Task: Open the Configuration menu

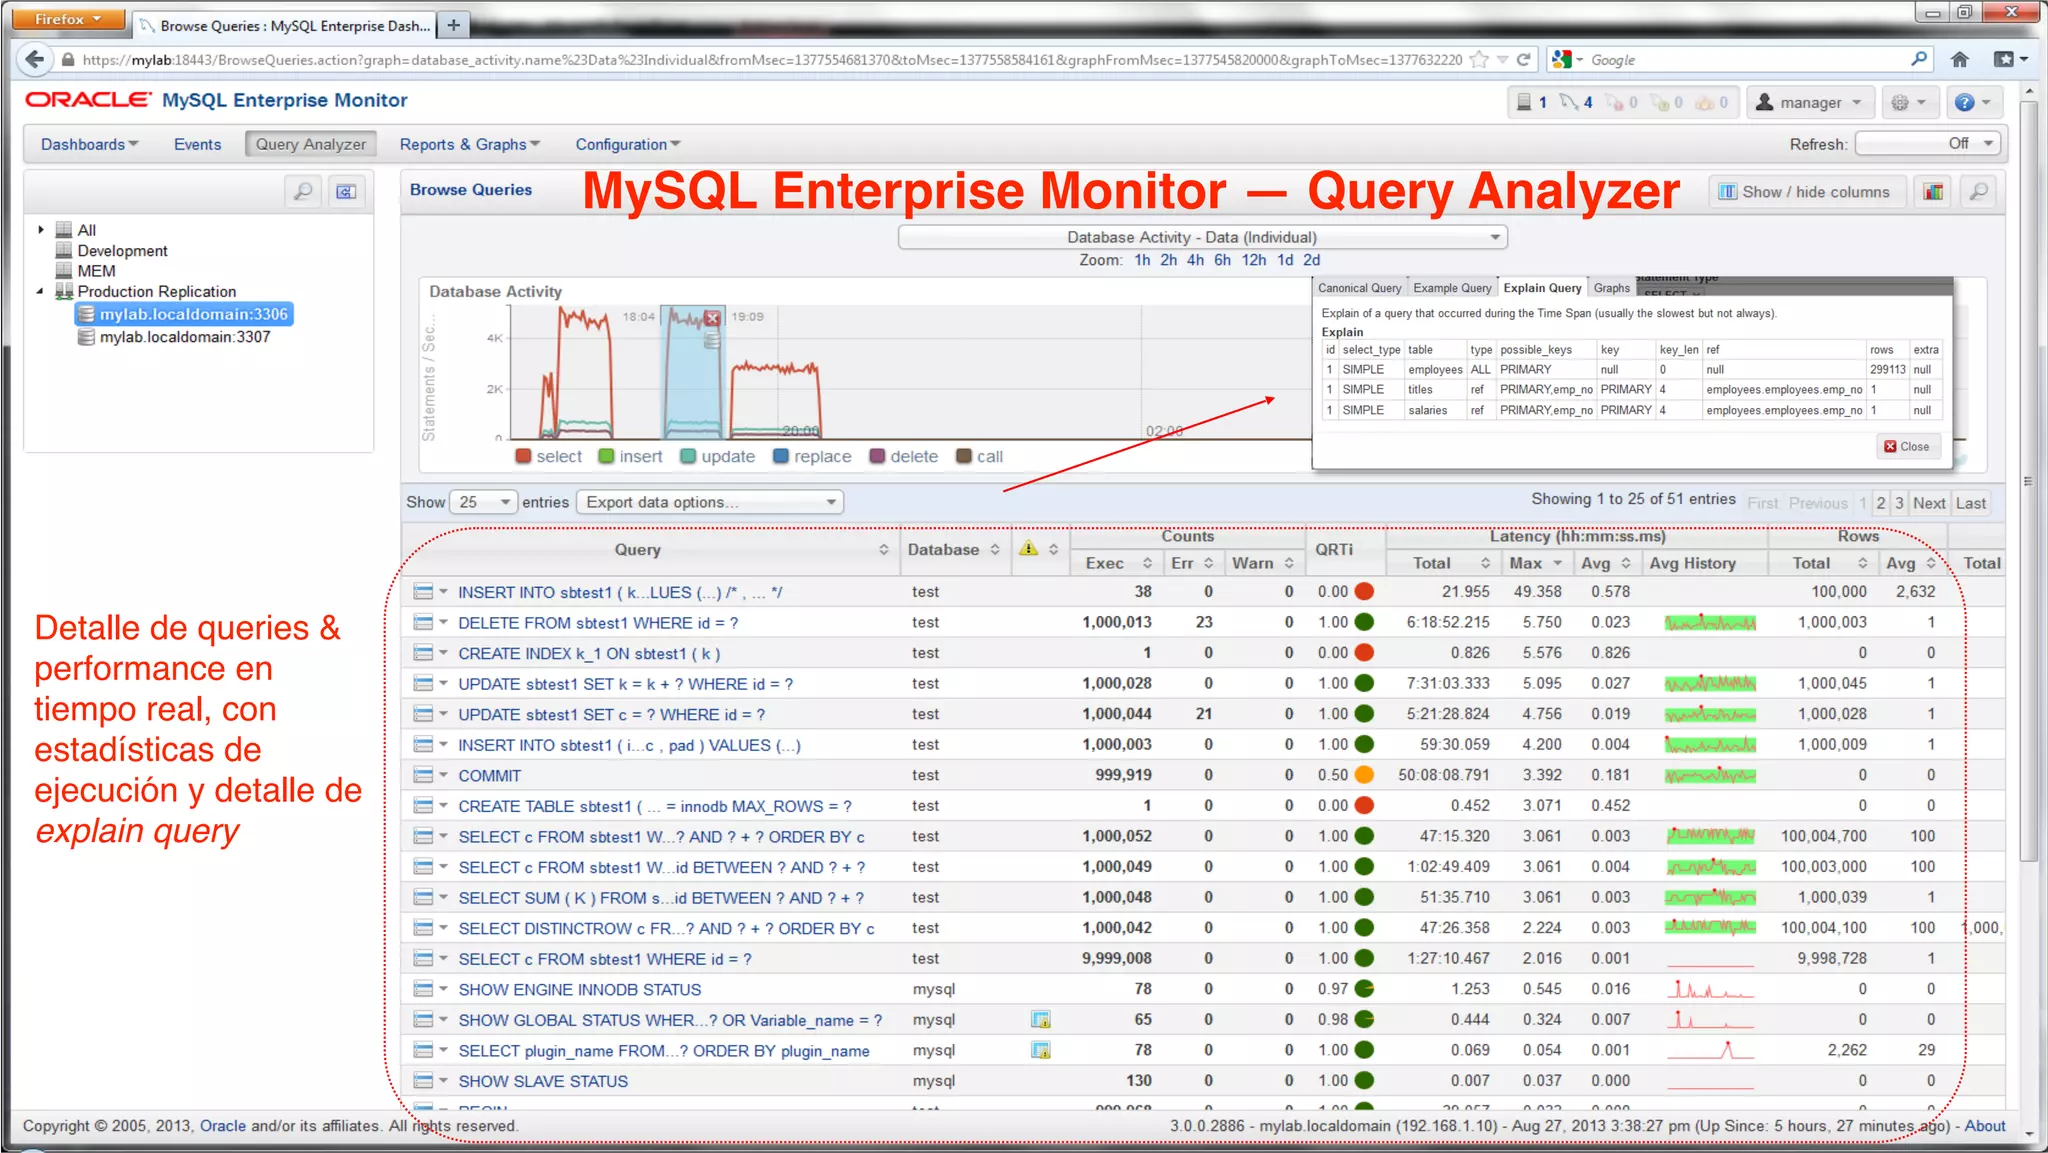Action: pos(627,144)
